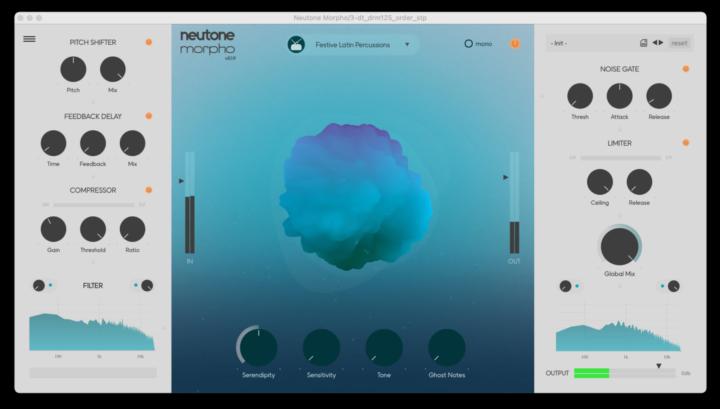Go to previous preset arrow
The height and width of the screenshot is (409, 720).
coord(655,43)
